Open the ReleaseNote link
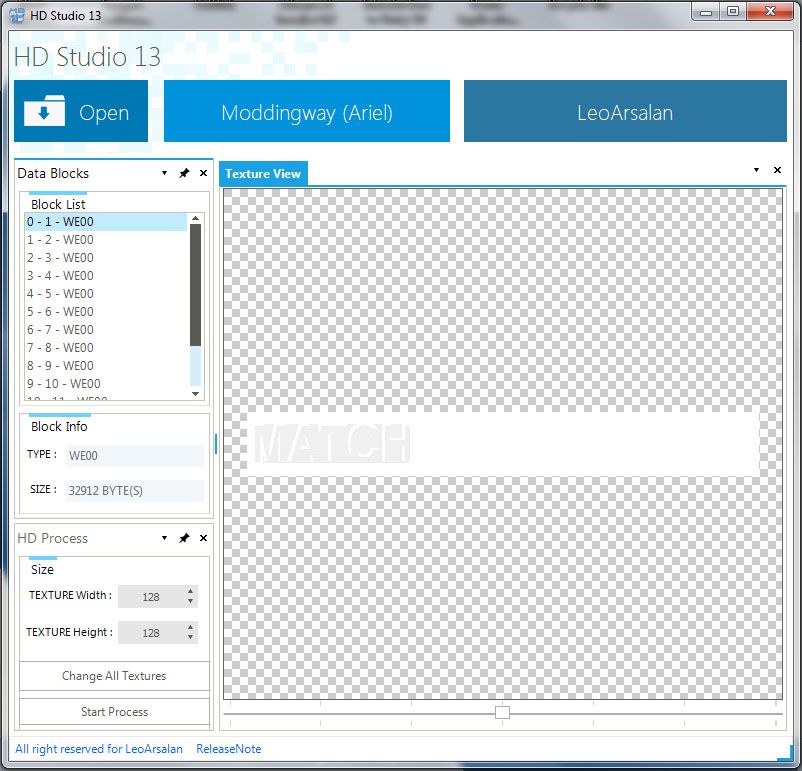Image resolution: width=802 pixels, height=771 pixels. [x=228, y=749]
